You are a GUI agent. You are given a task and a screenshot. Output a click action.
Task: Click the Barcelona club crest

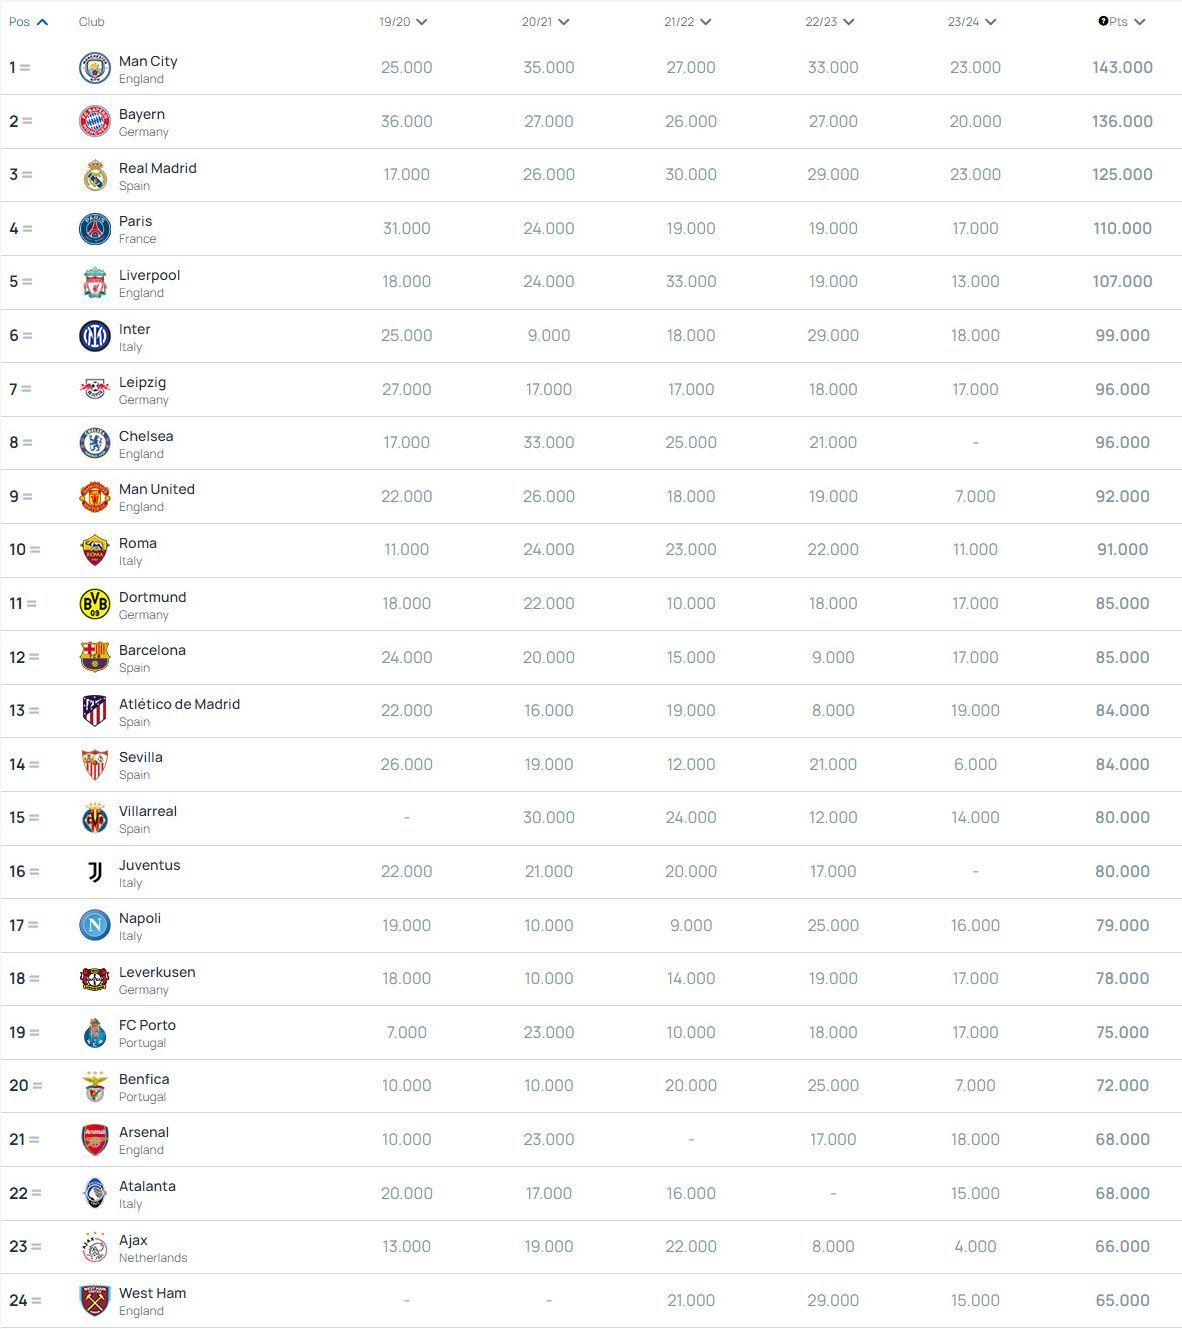click(x=95, y=657)
